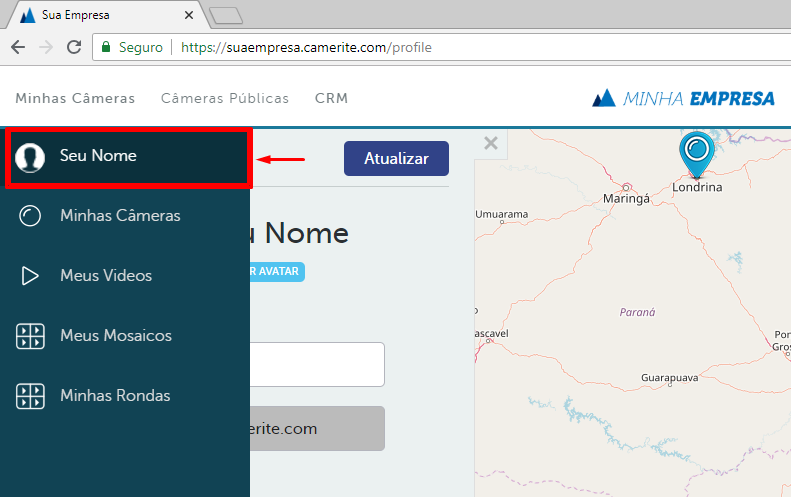Click the avatar change badge
791x497 pixels.
point(277,271)
